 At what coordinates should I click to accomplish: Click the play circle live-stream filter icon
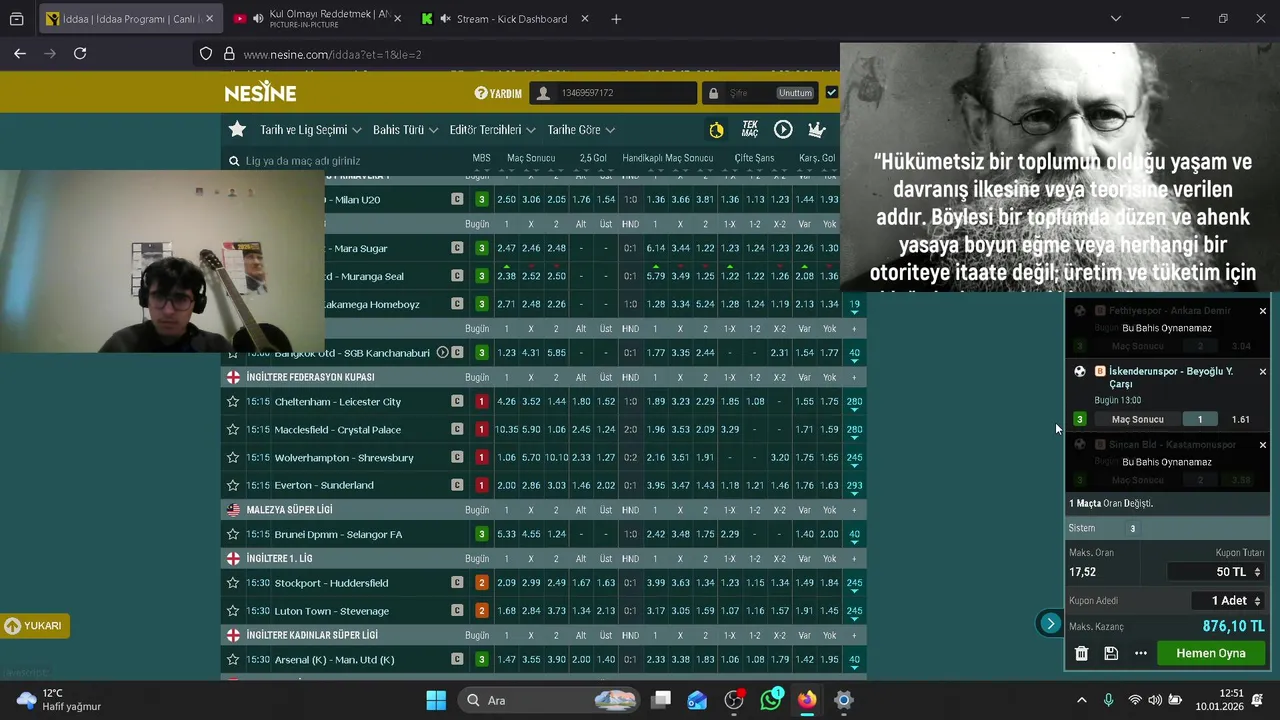pyautogui.click(x=783, y=129)
